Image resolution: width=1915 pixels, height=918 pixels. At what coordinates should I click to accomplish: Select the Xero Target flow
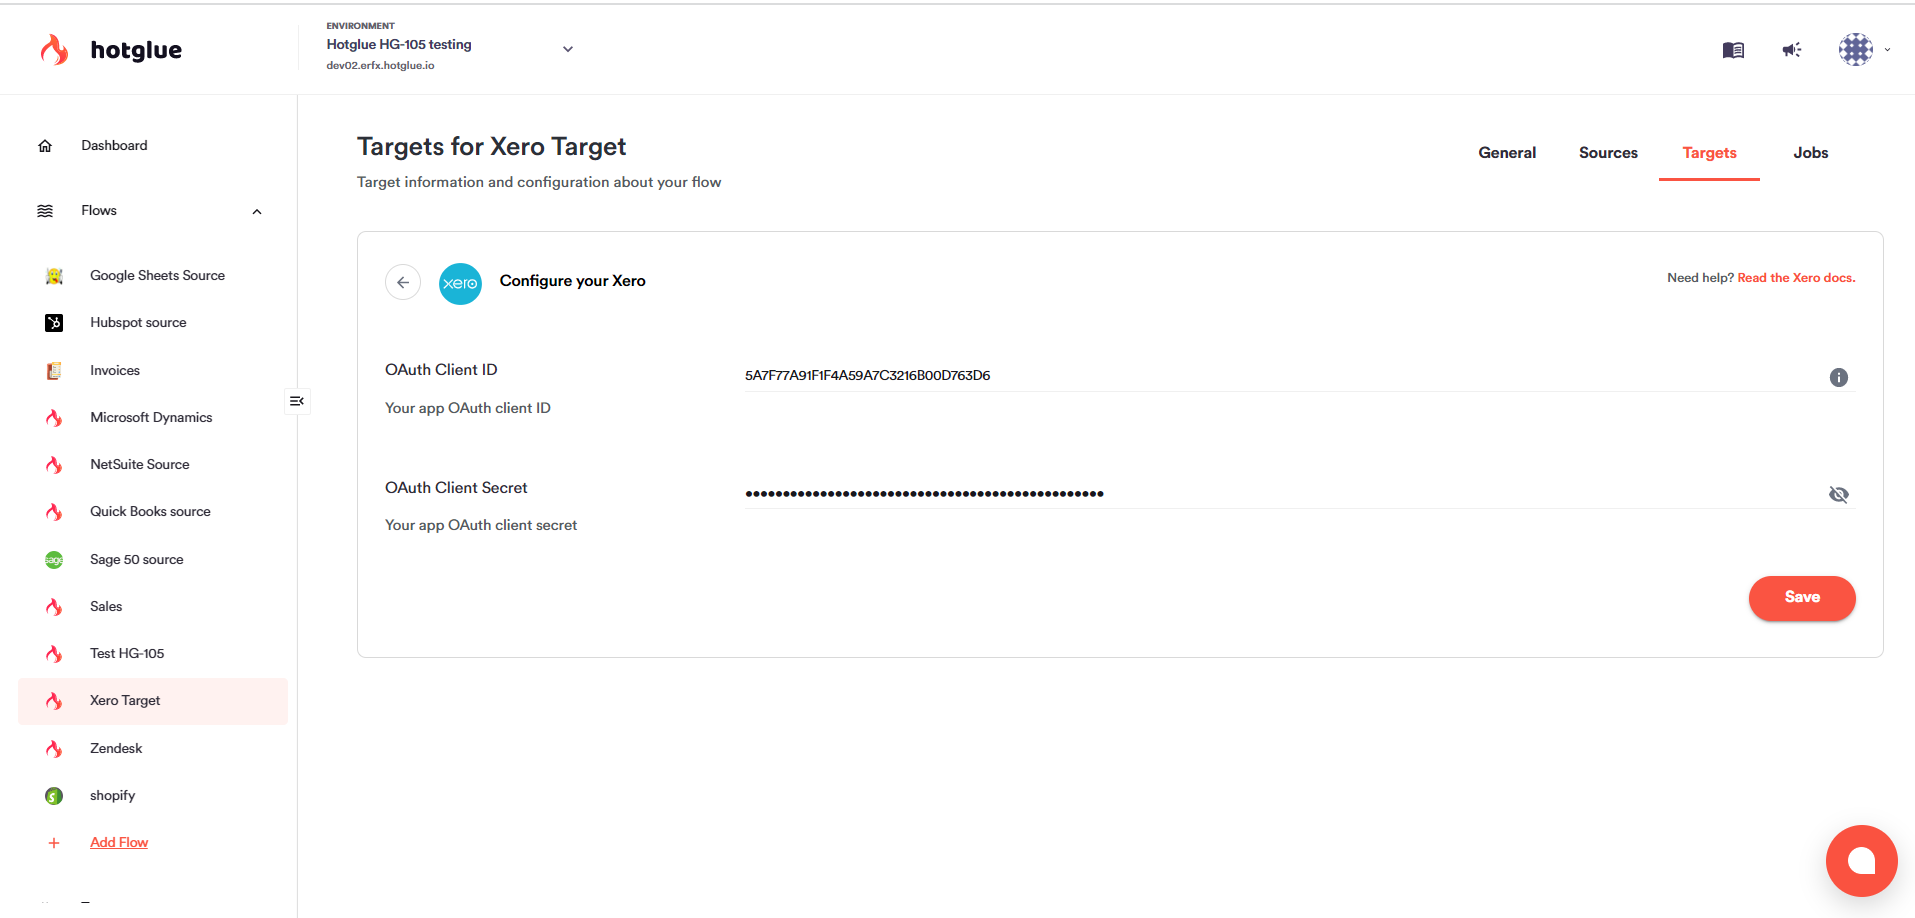click(153, 701)
